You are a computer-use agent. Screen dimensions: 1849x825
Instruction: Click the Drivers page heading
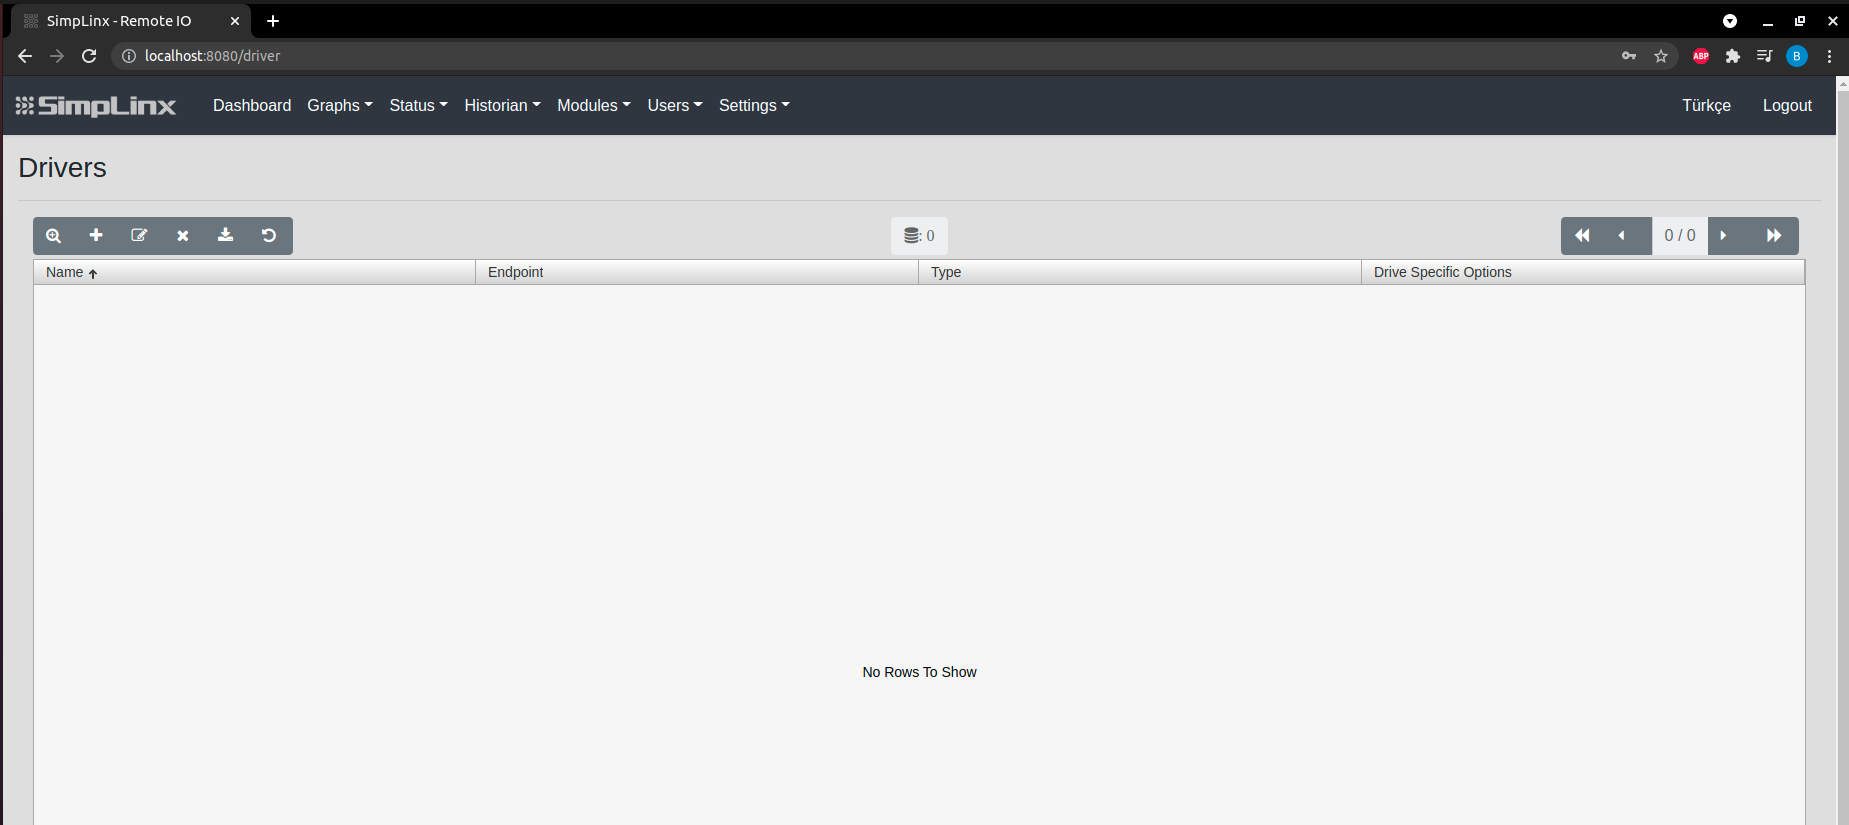tap(62, 168)
